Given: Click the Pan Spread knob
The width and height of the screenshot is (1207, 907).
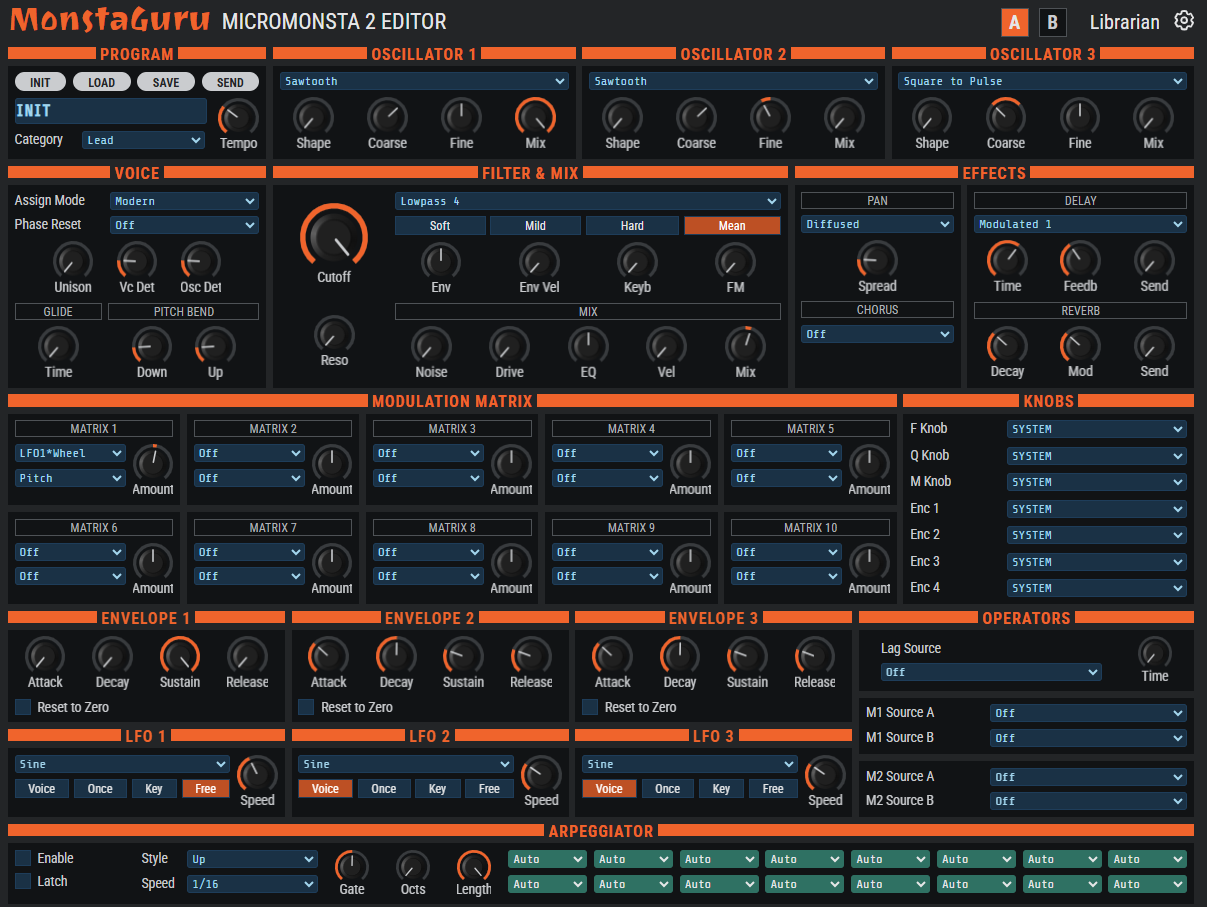Looking at the screenshot, I should [x=877, y=261].
